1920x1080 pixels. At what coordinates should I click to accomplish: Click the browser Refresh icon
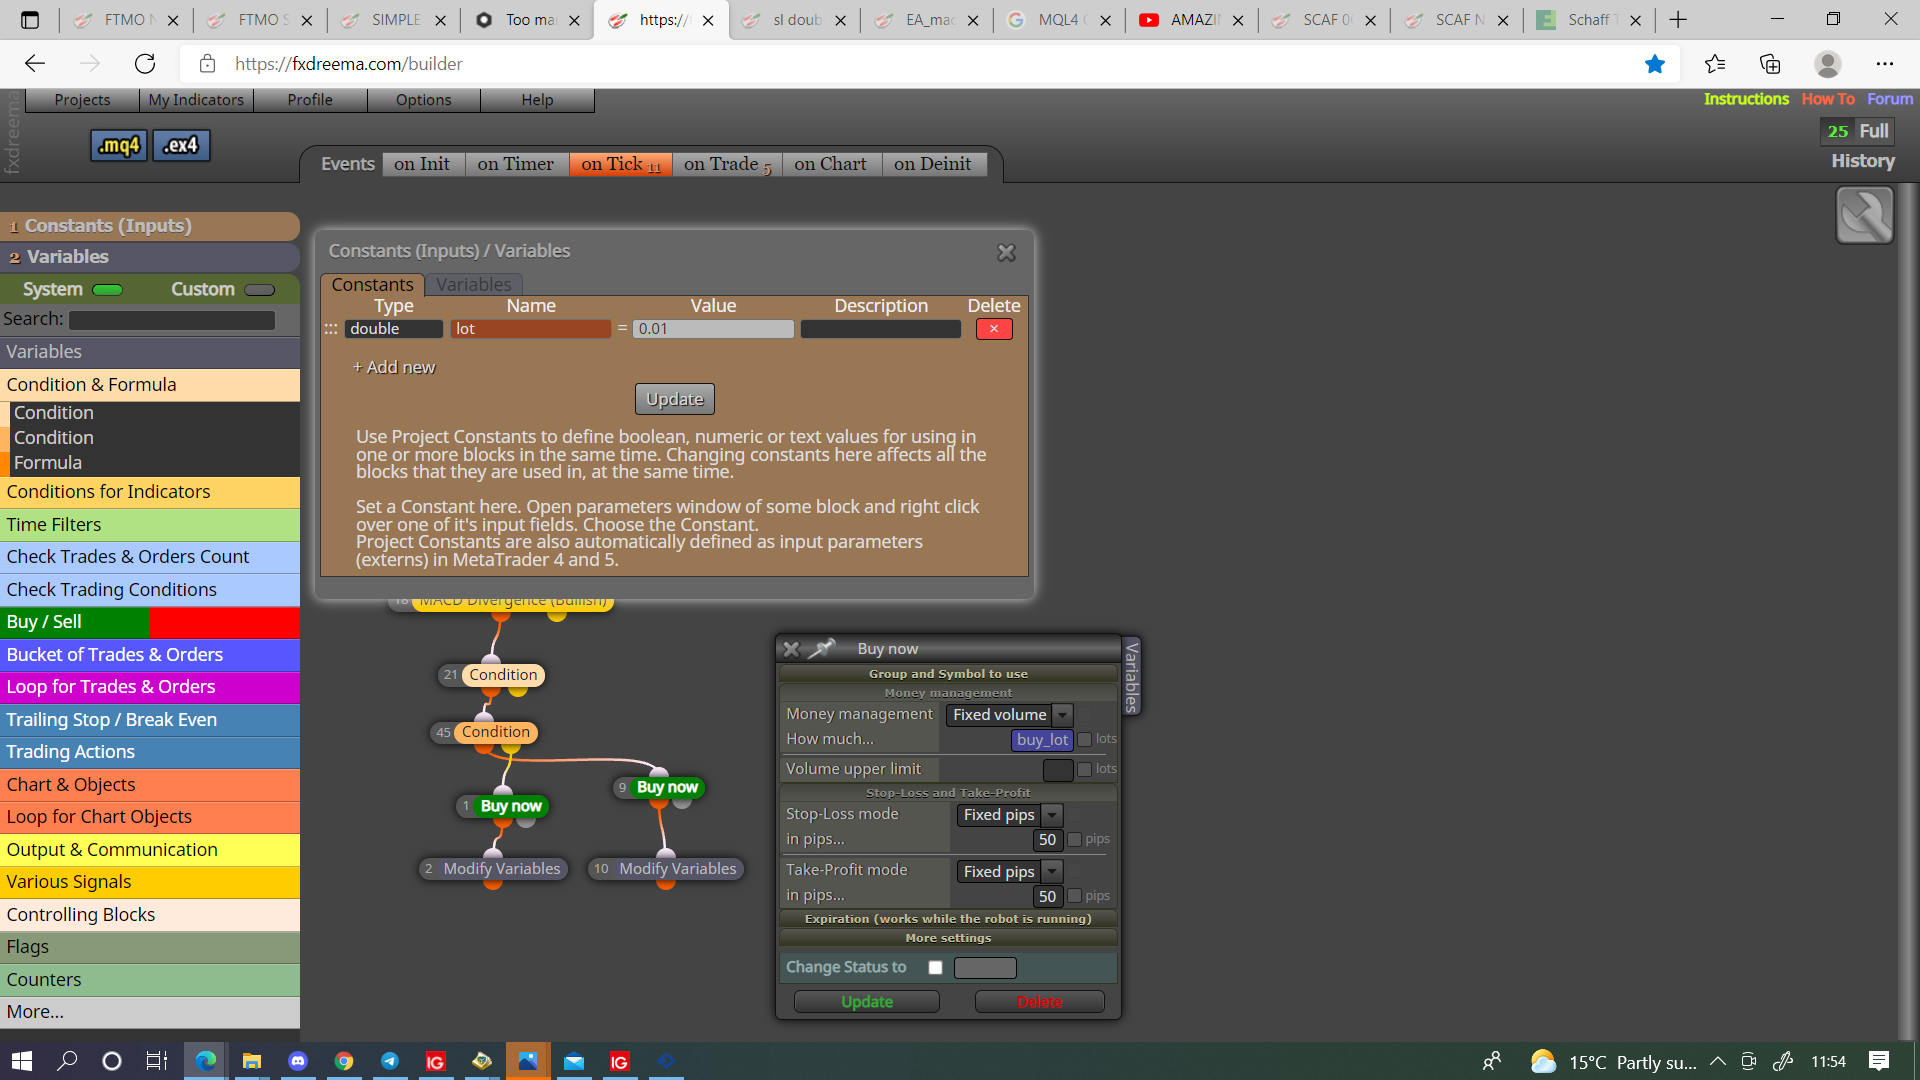(145, 64)
